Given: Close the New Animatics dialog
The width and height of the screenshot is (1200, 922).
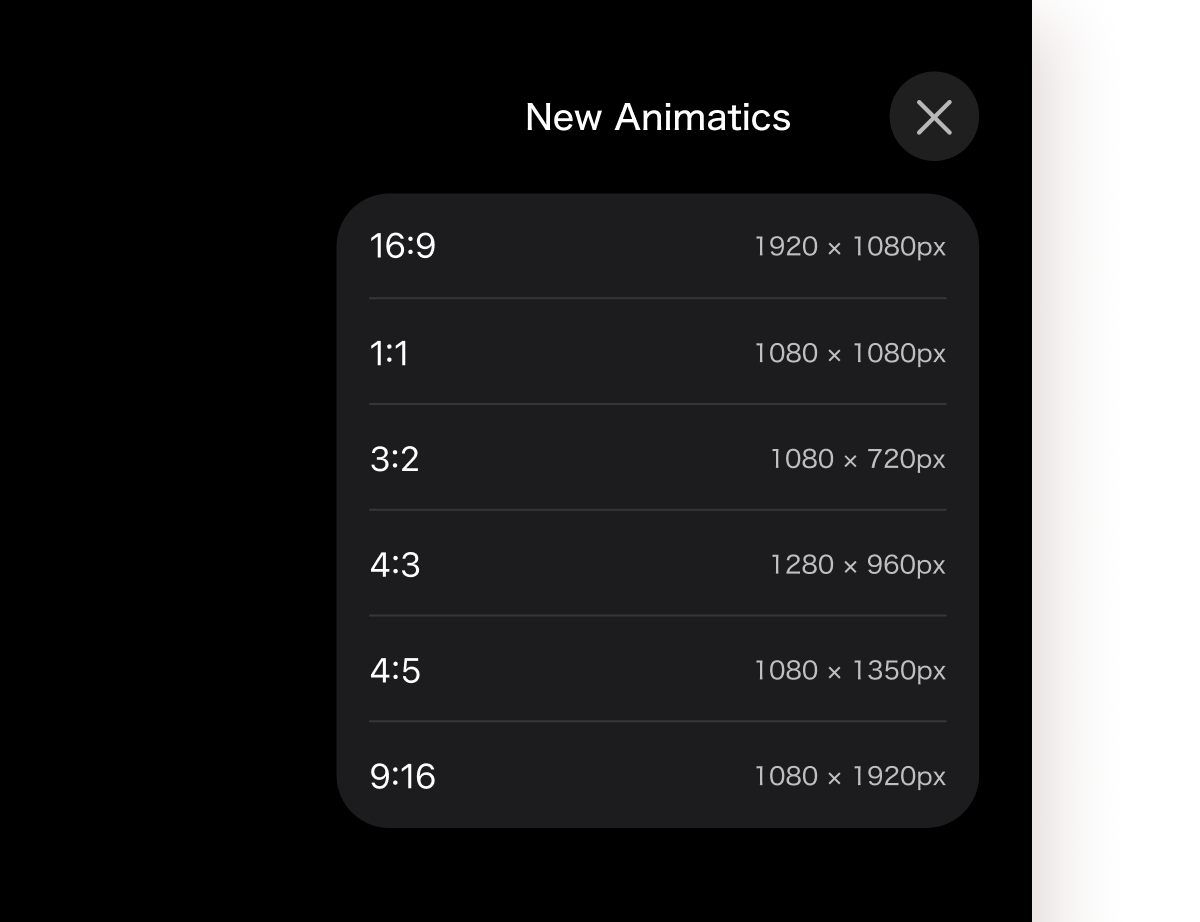Looking at the screenshot, I should 934,116.
